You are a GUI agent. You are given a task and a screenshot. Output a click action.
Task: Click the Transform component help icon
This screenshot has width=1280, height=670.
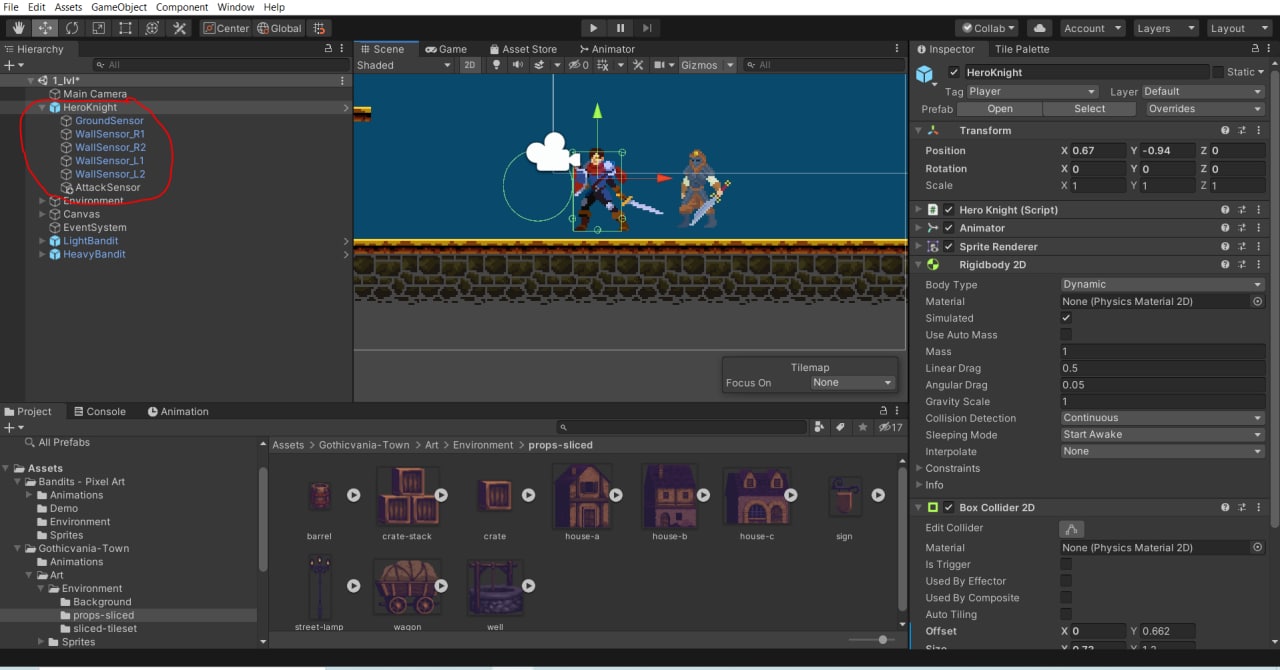1225,131
